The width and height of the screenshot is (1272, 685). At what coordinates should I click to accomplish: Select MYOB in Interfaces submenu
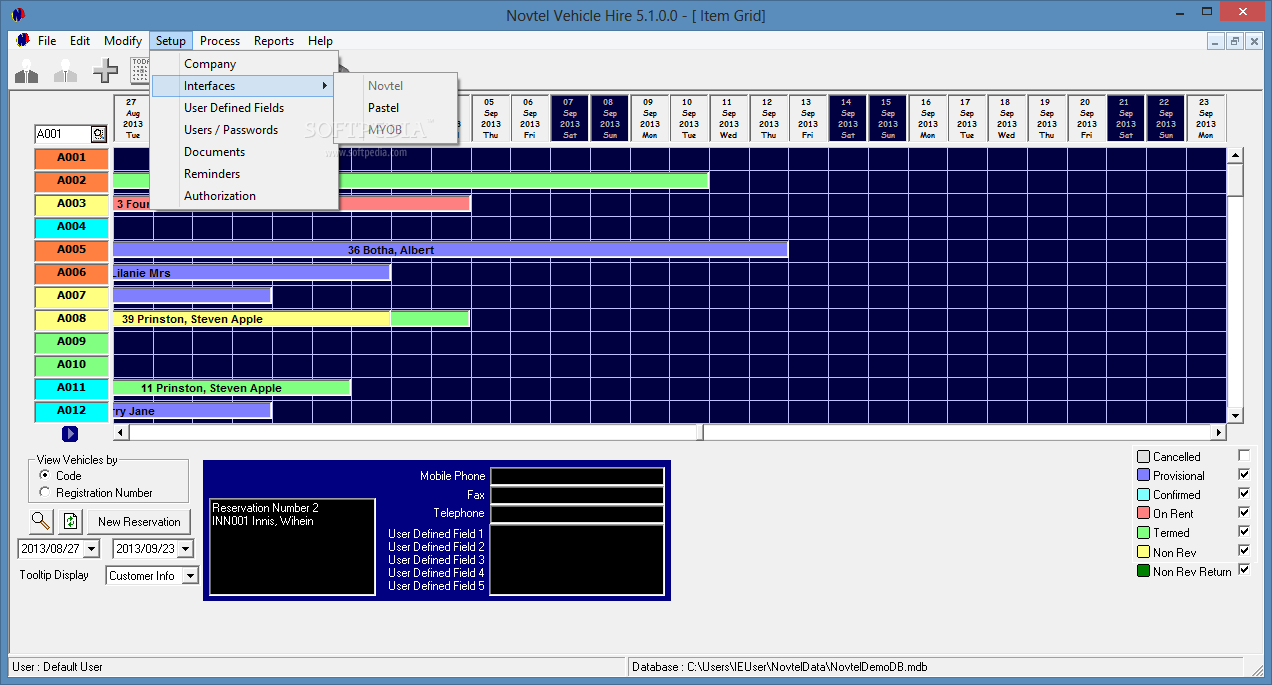(396, 130)
